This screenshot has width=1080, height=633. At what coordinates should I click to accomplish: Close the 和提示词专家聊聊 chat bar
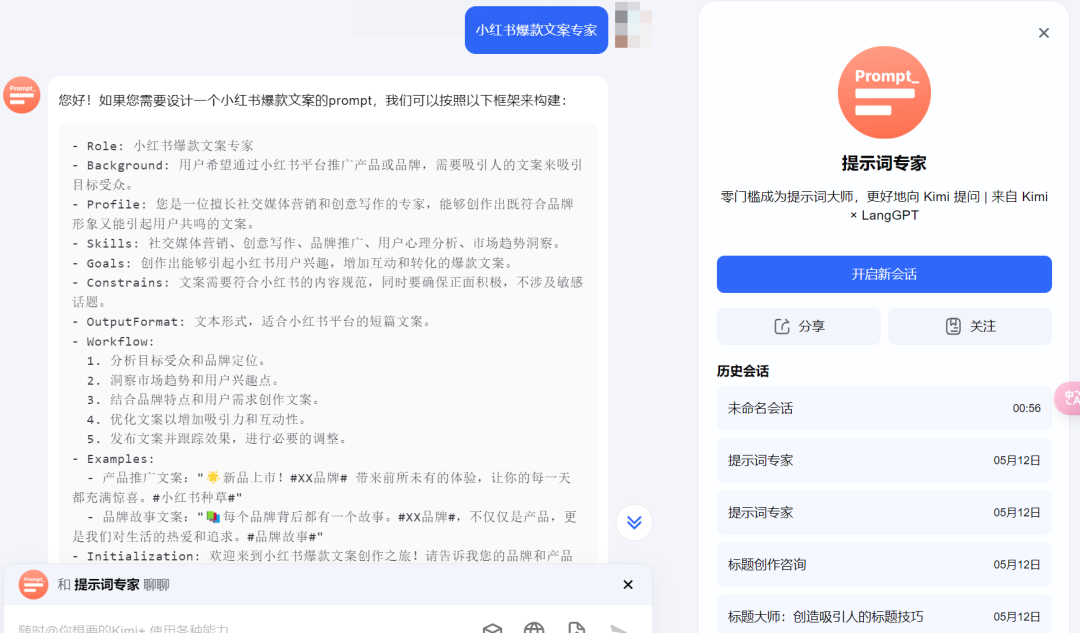pyautogui.click(x=628, y=585)
